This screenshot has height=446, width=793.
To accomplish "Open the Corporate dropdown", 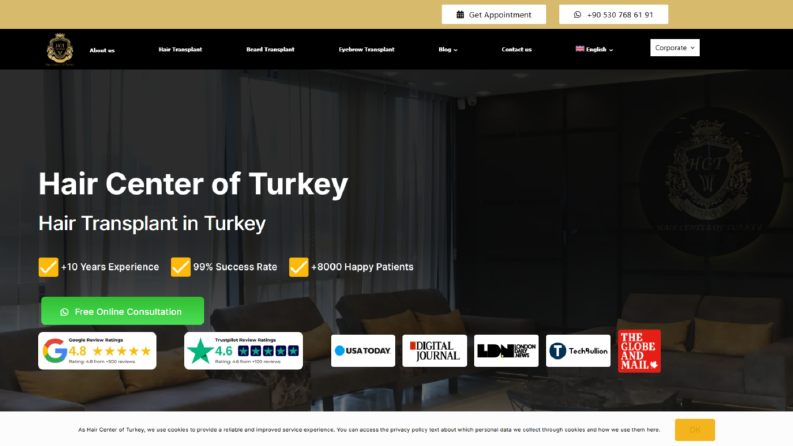I will pos(675,48).
